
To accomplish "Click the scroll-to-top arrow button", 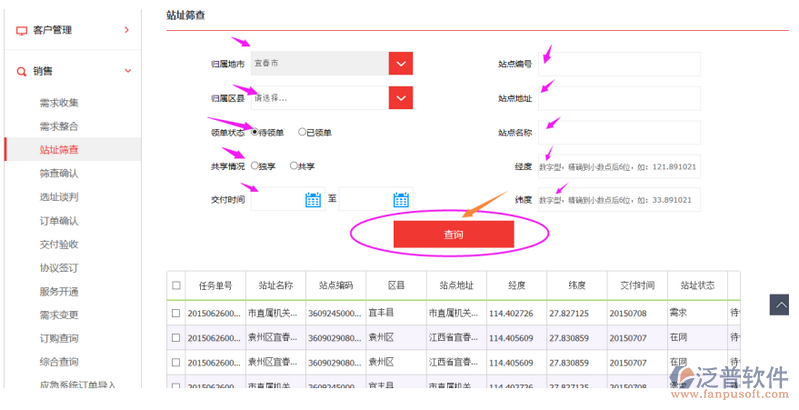I will 779,303.
